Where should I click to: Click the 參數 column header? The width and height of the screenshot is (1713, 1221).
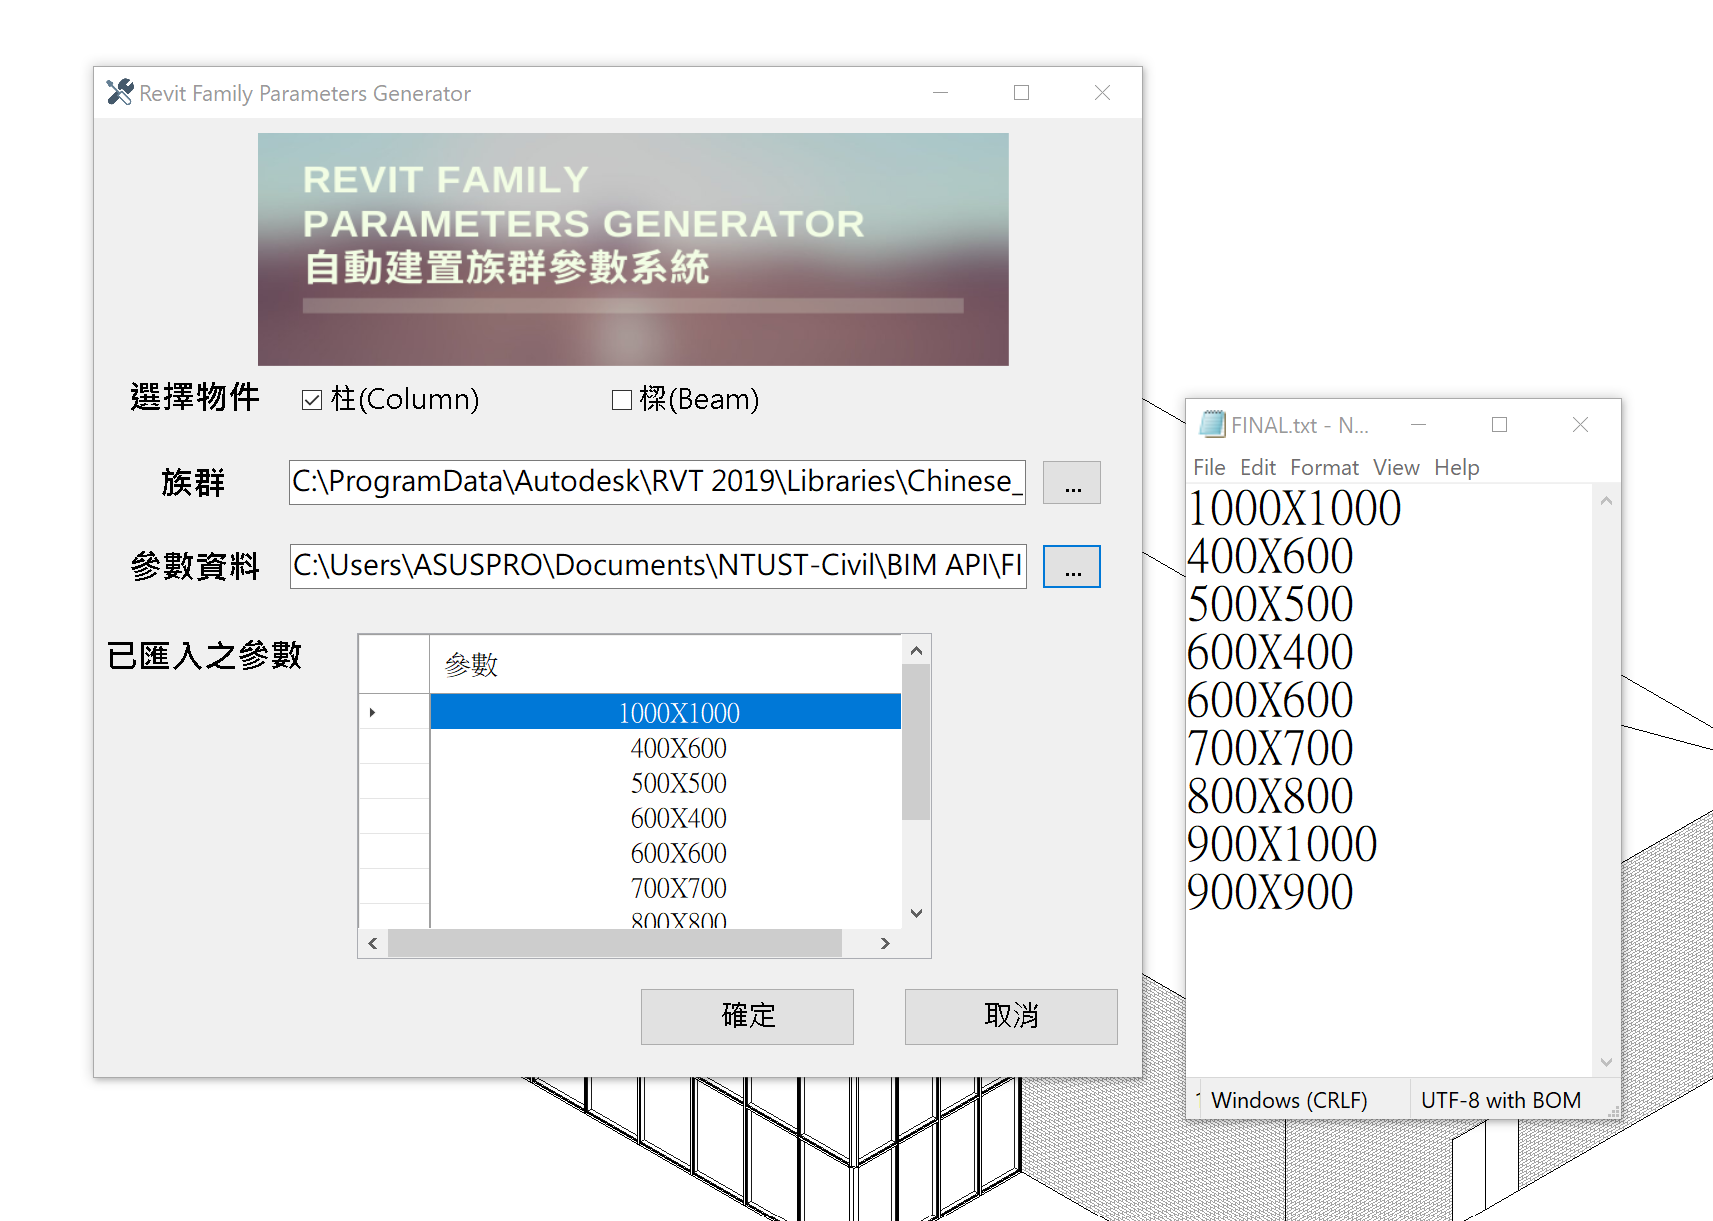(x=665, y=664)
